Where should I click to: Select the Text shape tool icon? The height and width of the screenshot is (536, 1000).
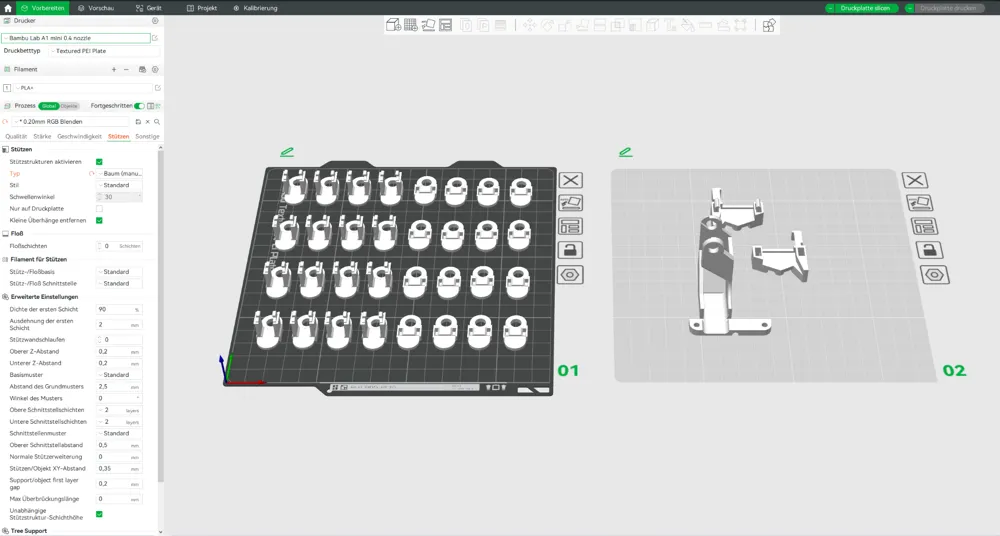(670, 25)
